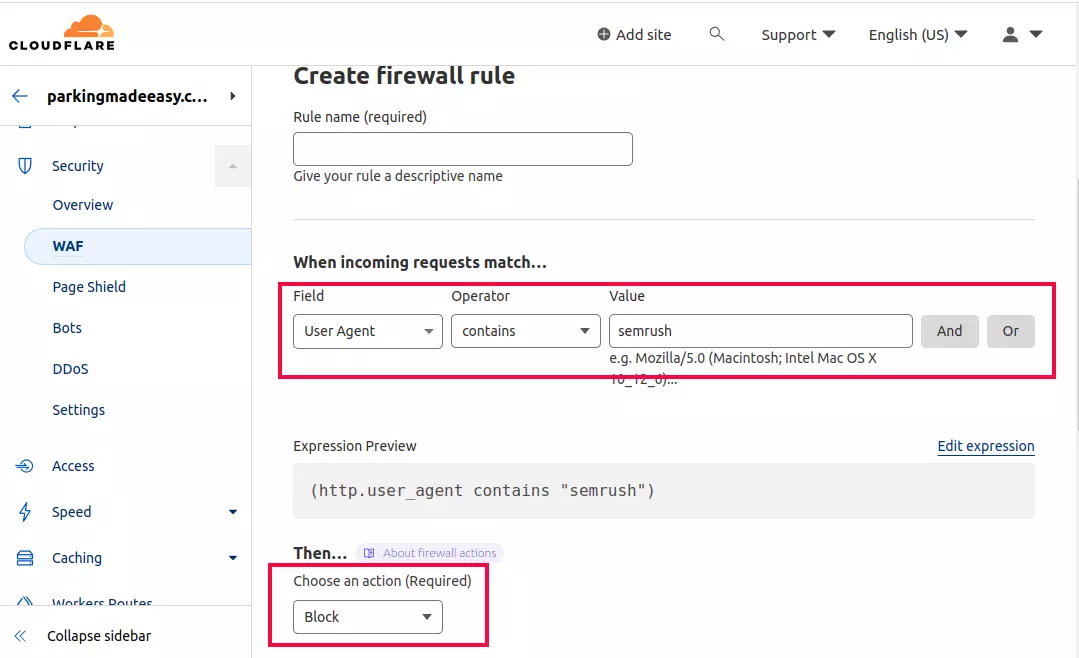
Task: Select WAF in the Security menu
Action: pyautogui.click(x=67, y=246)
